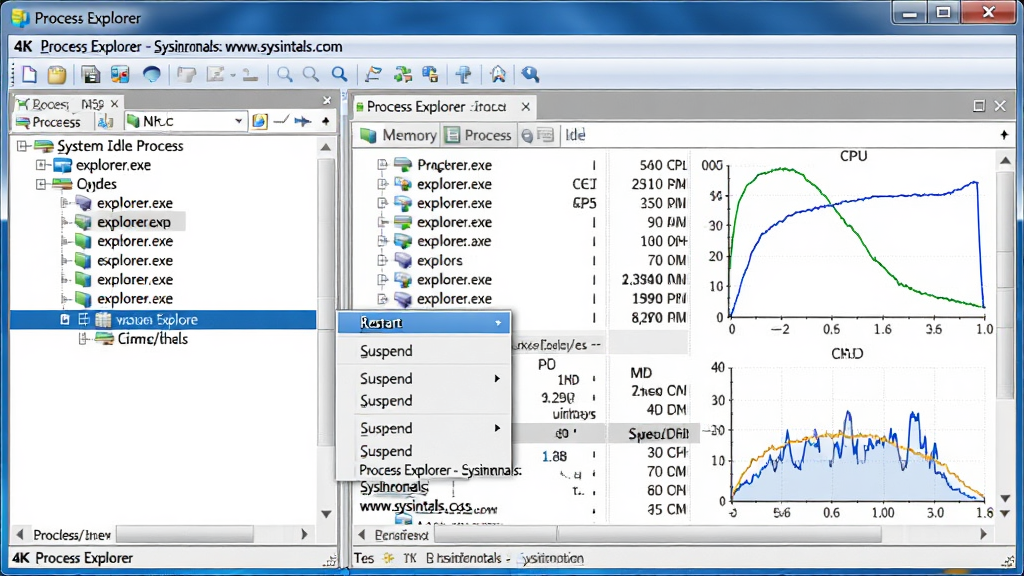The image size is (1024, 576).
Task: Close the left panel with its X
Action: click(x=327, y=100)
